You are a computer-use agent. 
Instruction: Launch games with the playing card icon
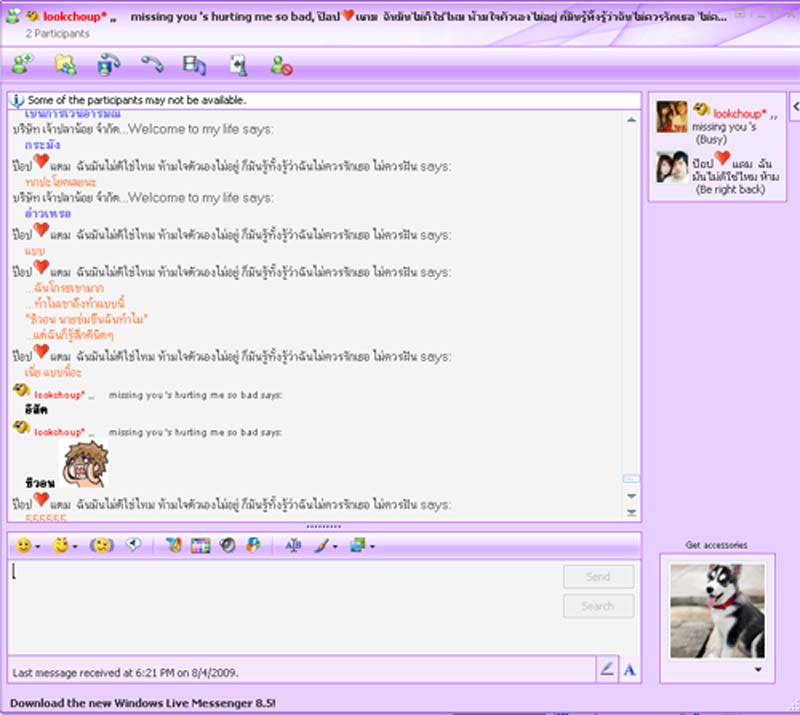click(237, 65)
